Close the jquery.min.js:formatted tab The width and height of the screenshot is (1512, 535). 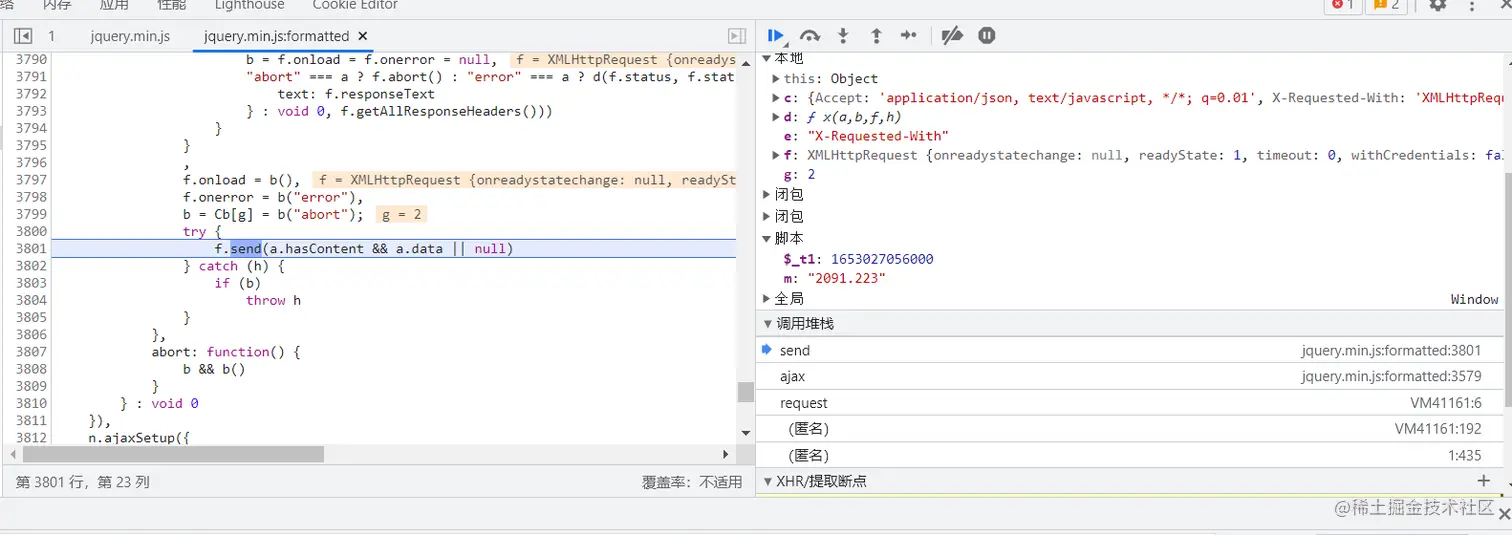[x=364, y=36]
